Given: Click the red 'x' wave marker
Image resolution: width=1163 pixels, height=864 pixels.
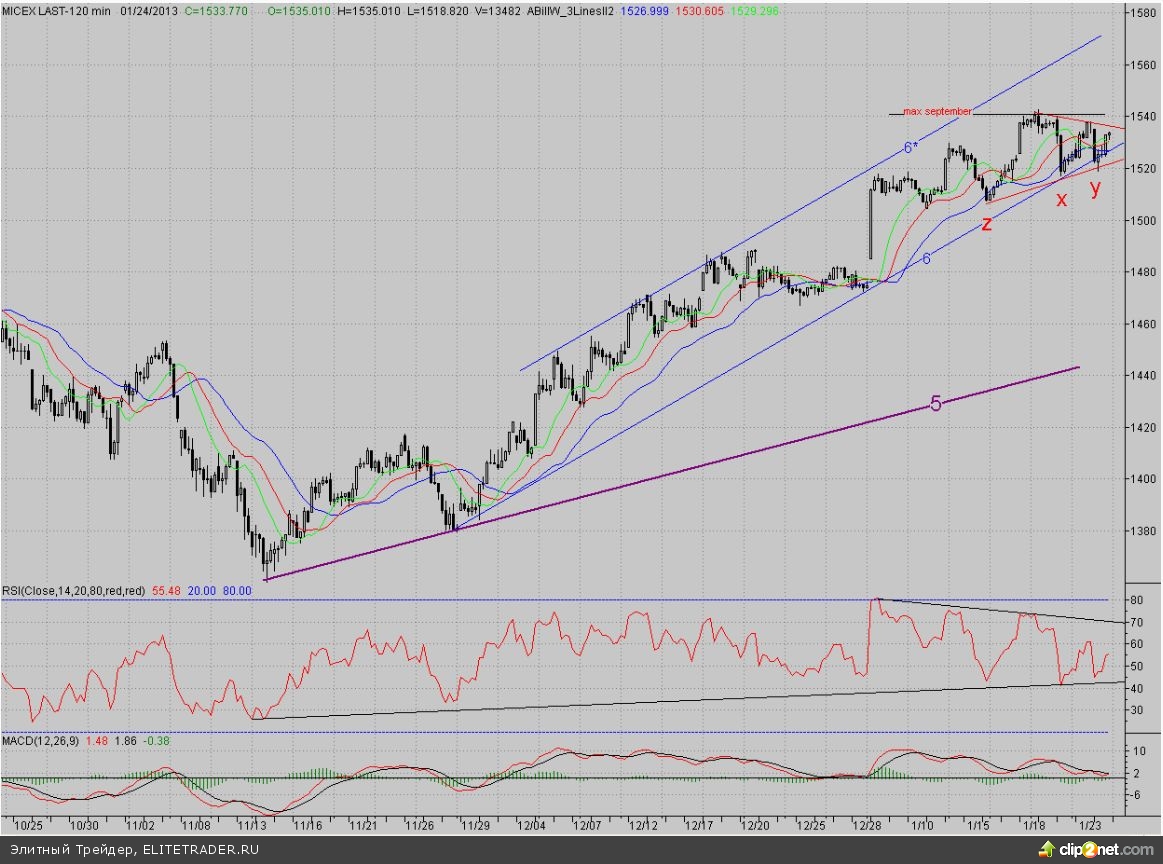Looking at the screenshot, I should point(1062,199).
